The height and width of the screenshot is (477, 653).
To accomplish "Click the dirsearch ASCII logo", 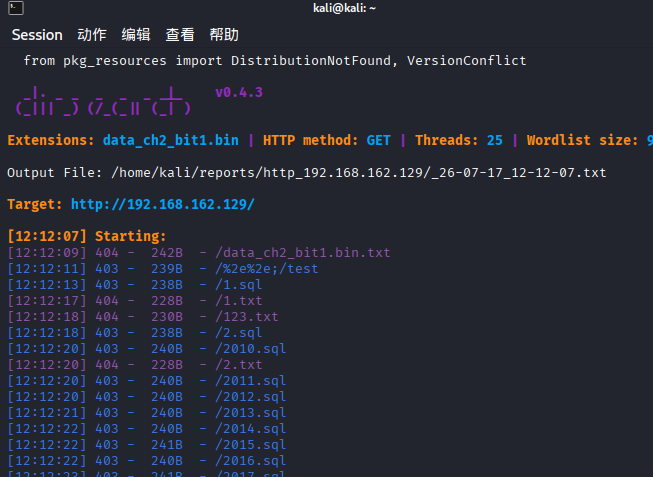I will 103,101.
